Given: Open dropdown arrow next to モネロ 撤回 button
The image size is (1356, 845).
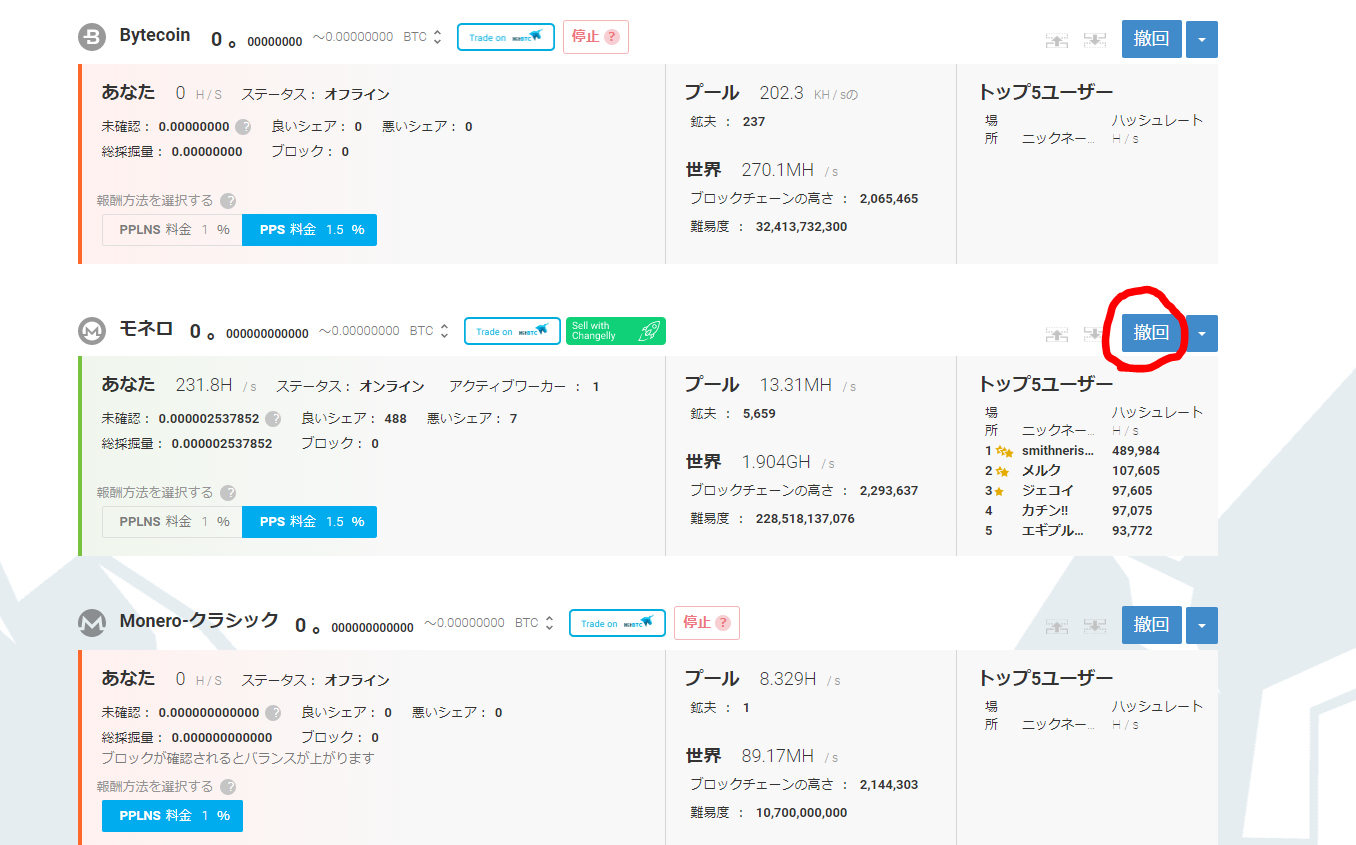Looking at the screenshot, I should pyautogui.click(x=1202, y=333).
